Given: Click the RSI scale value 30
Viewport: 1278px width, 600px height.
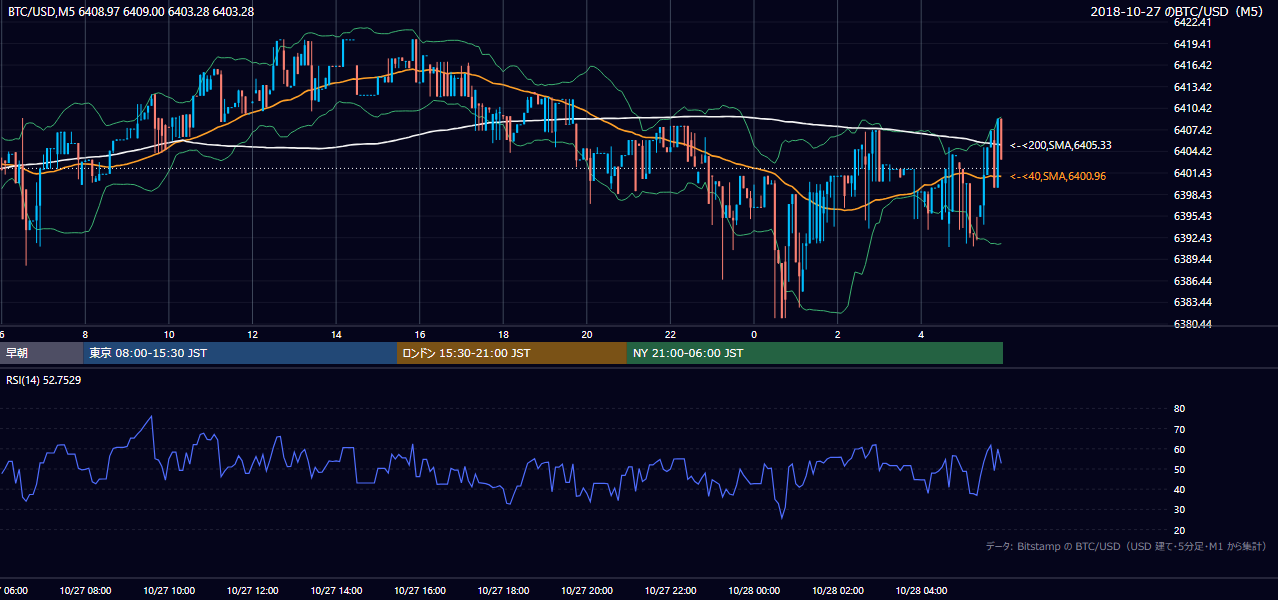Looking at the screenshot, I should click(x=1179, y=510).
